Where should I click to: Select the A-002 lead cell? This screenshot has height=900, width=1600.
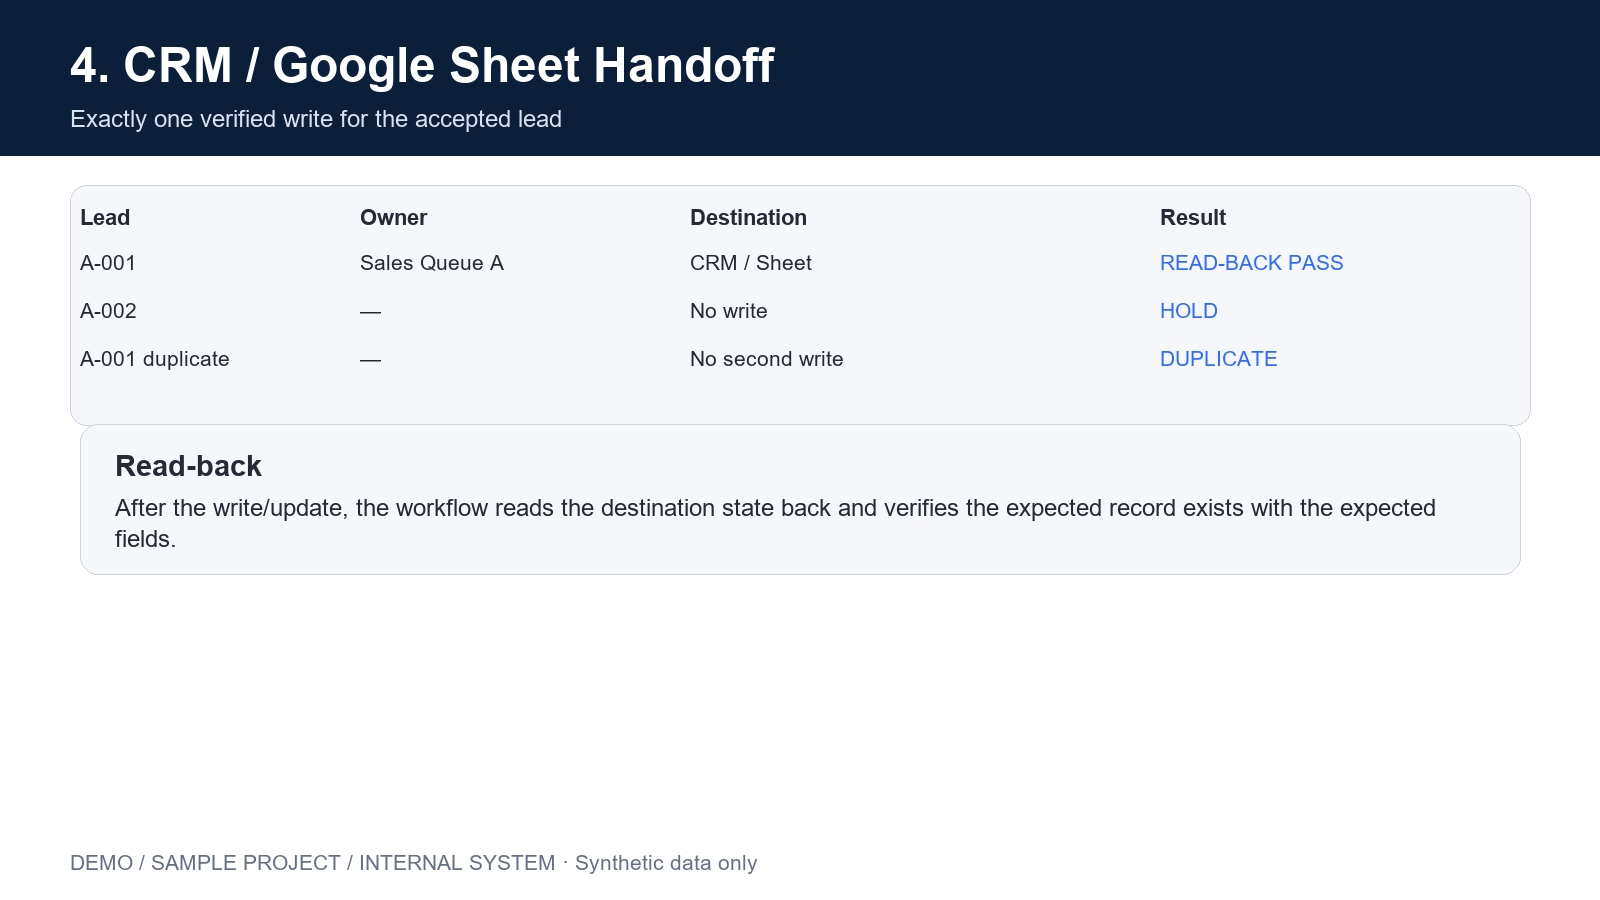(108, 311)
